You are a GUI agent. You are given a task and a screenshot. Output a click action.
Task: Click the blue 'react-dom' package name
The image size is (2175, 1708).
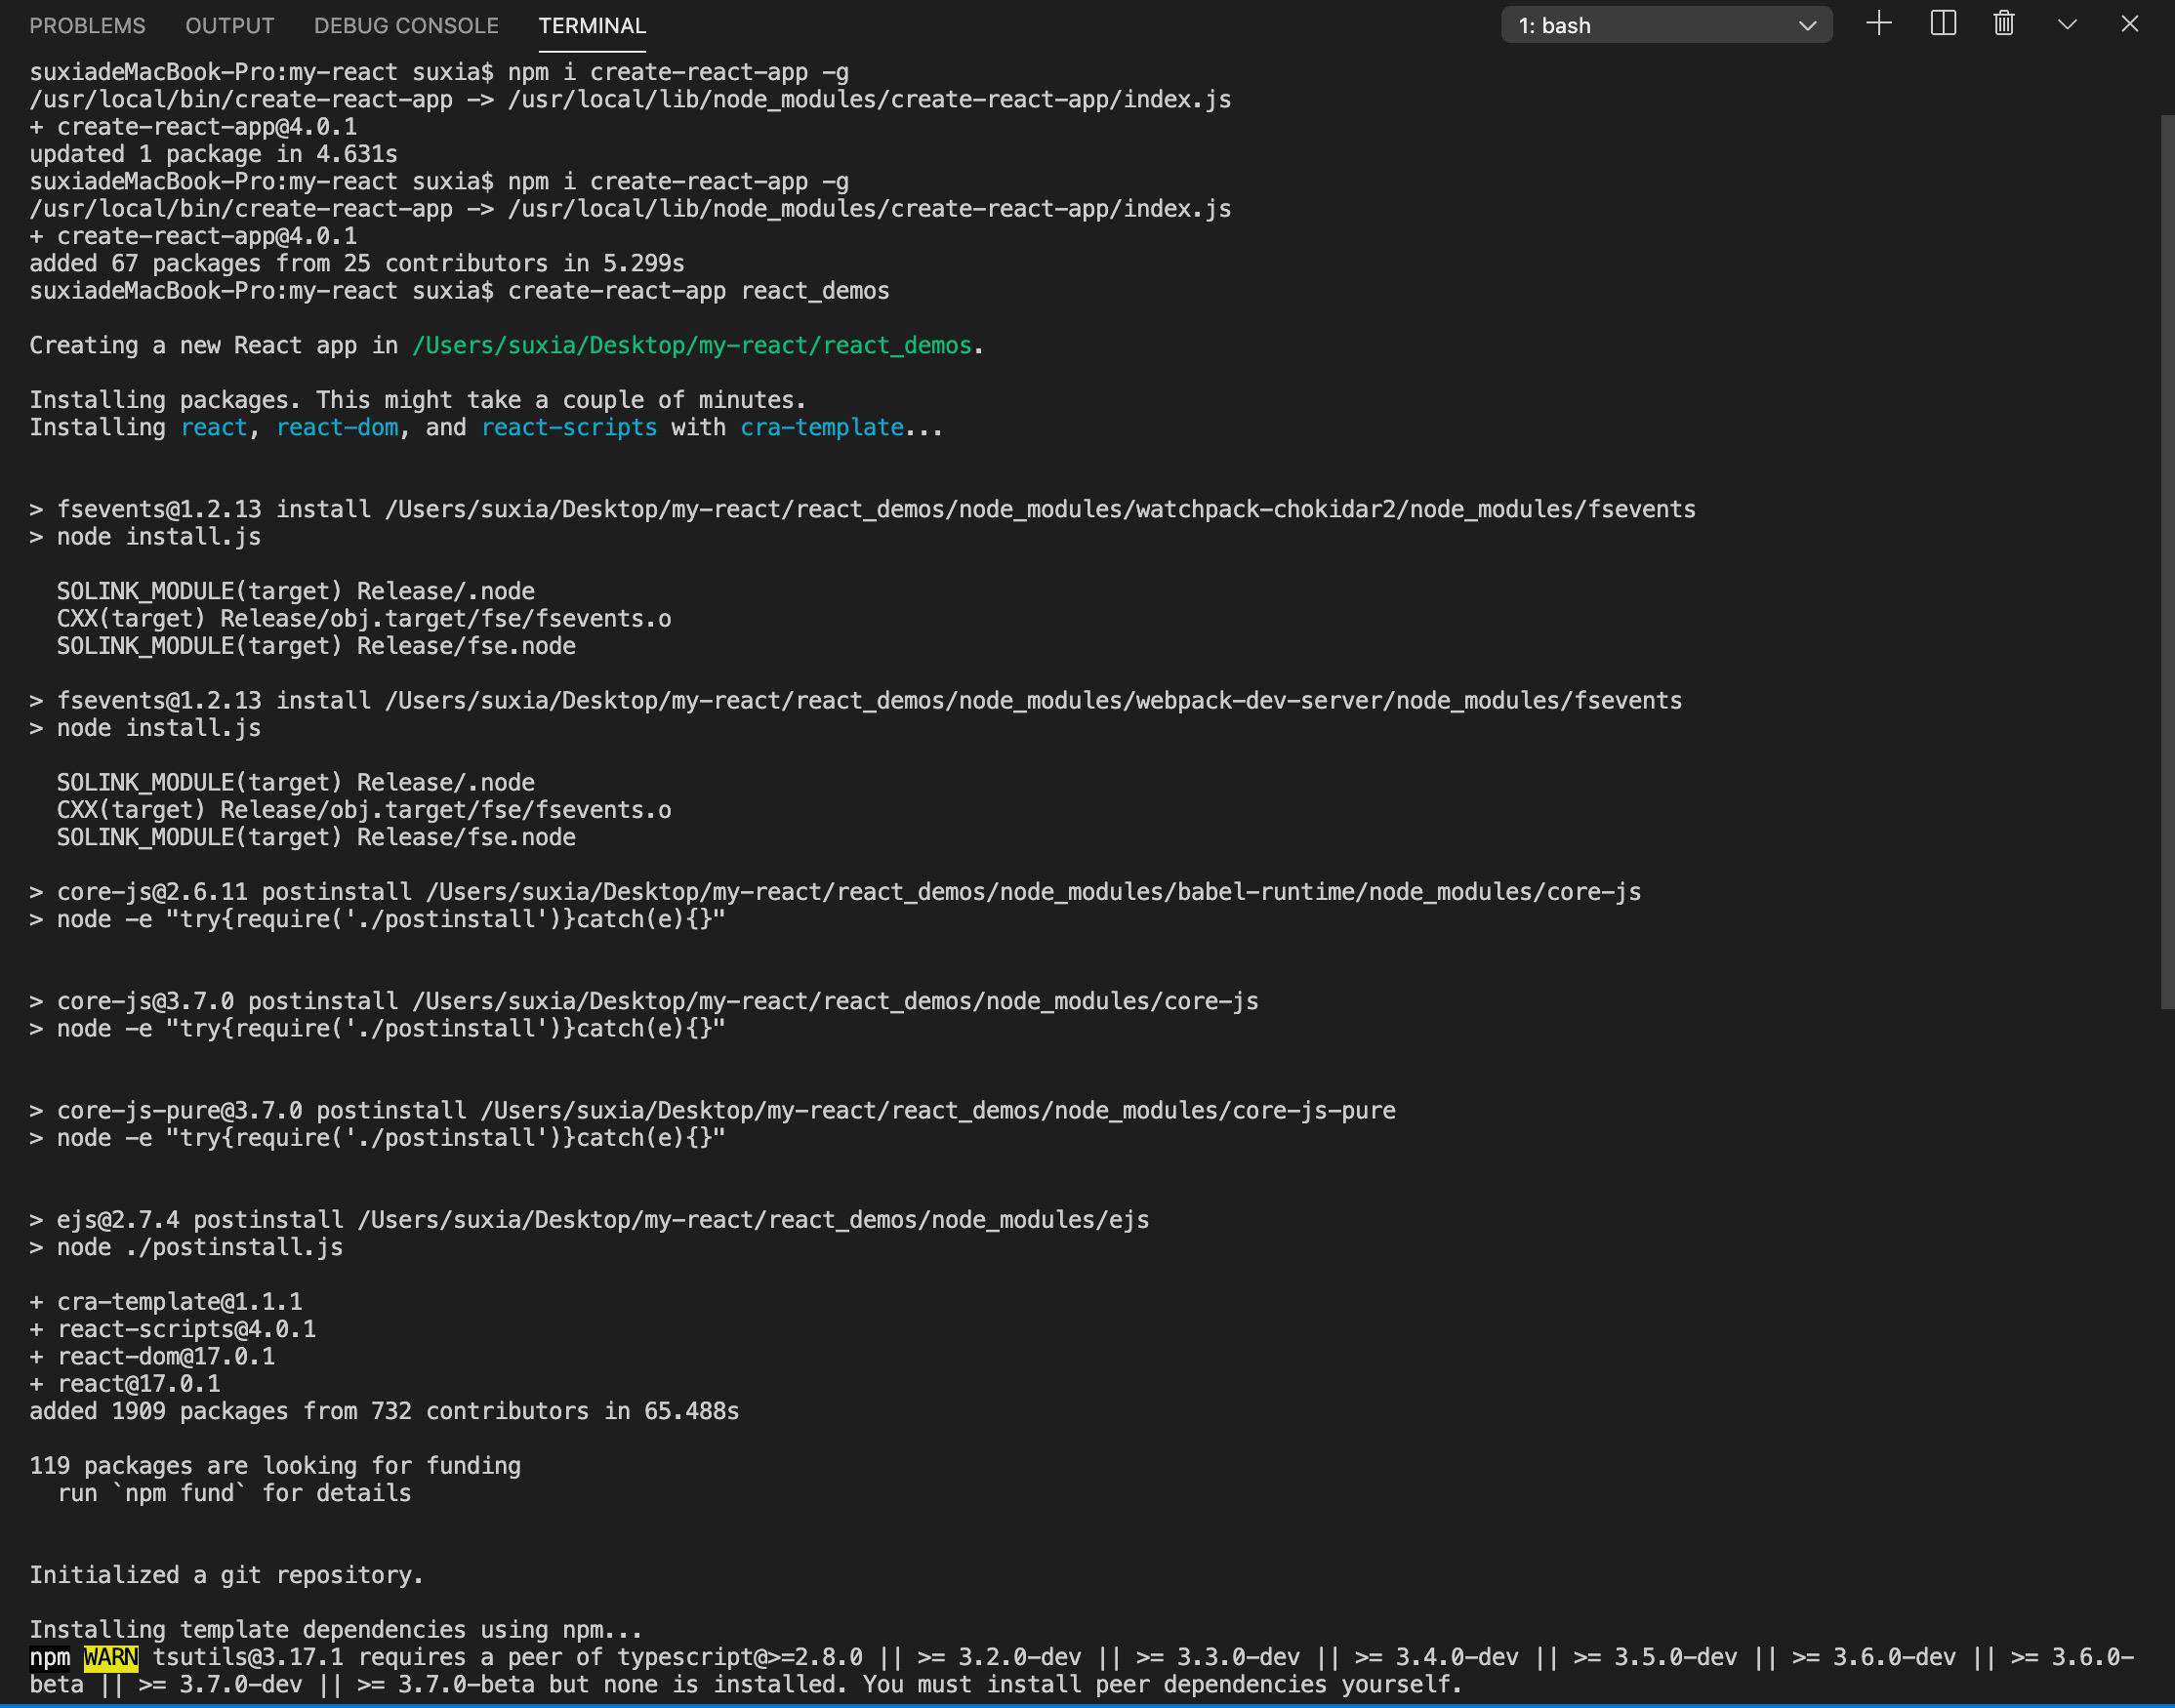coord(337,428)
